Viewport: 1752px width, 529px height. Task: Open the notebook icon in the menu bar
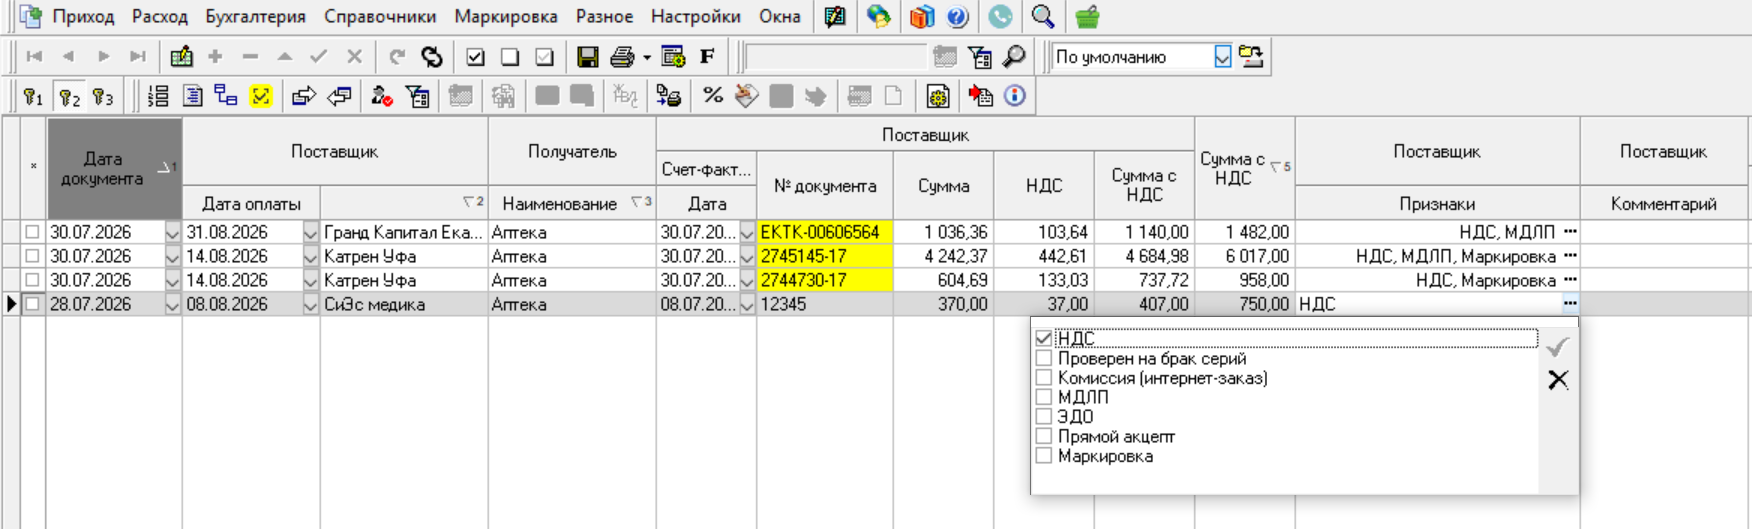click(835, 16)
